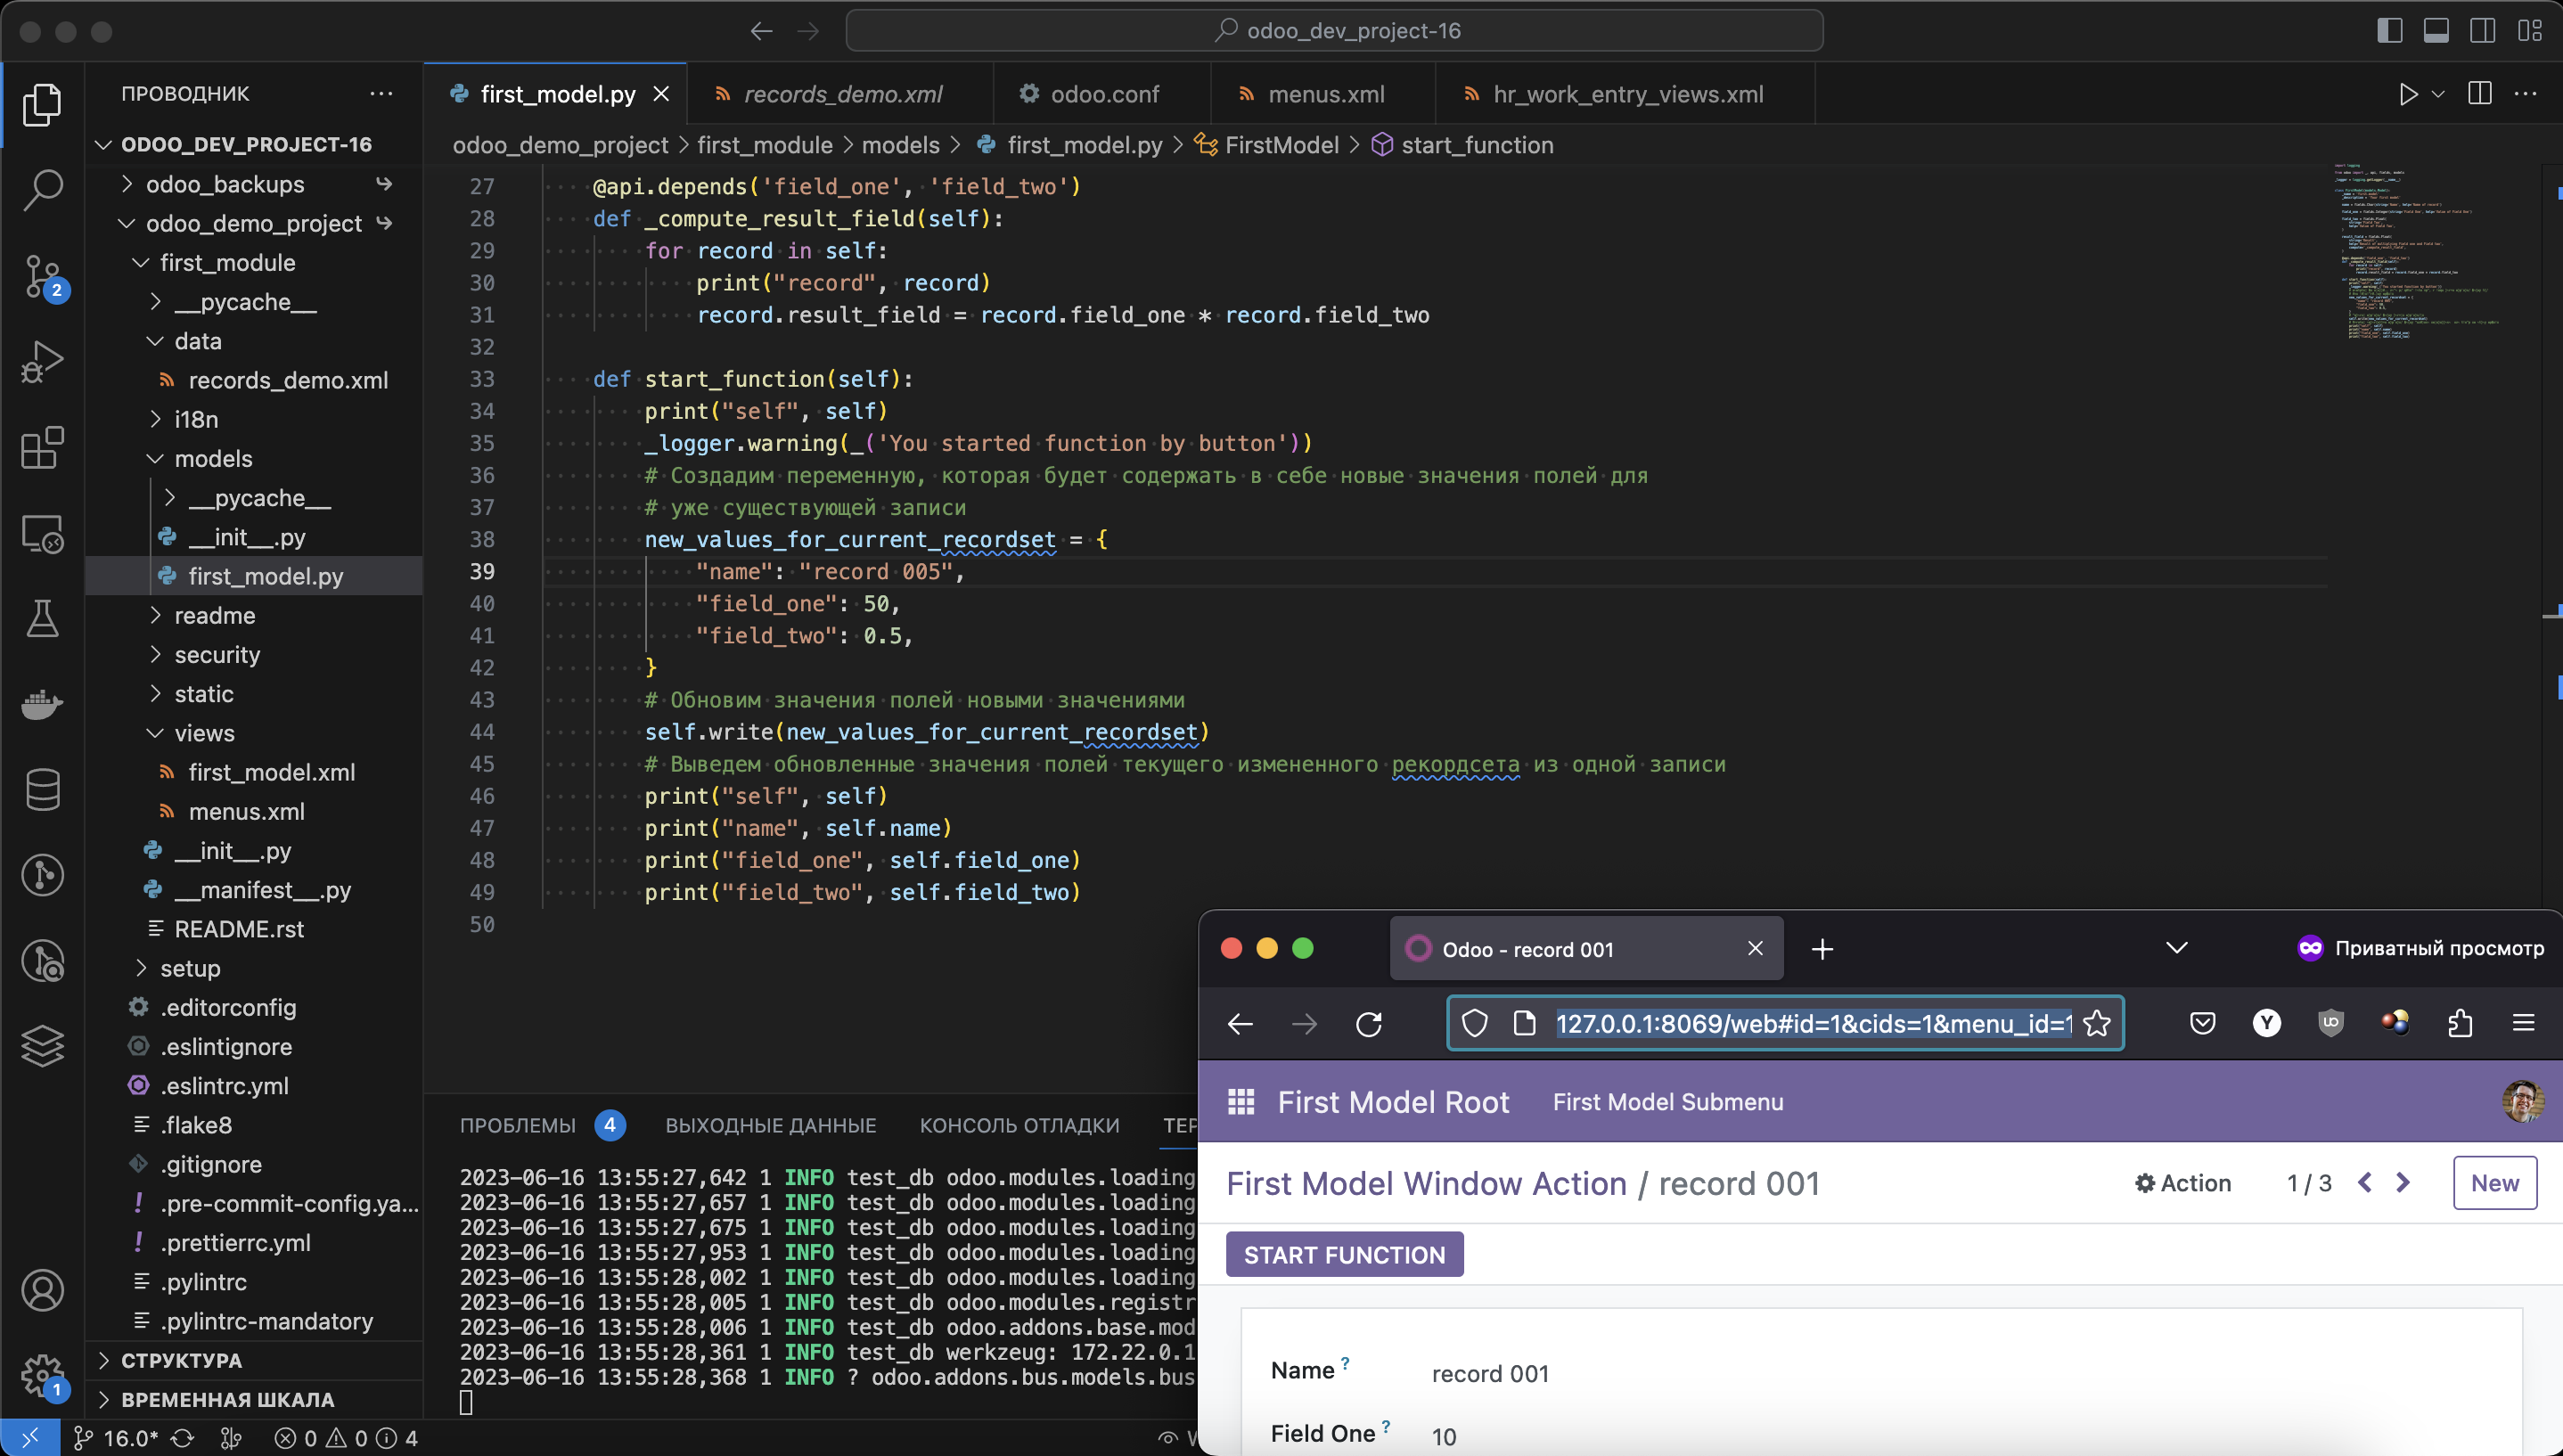This screenshot has width=2563, height=1456.
Task: Open the Extensions view
Action: pyautogui.click(x=42, y=447)
